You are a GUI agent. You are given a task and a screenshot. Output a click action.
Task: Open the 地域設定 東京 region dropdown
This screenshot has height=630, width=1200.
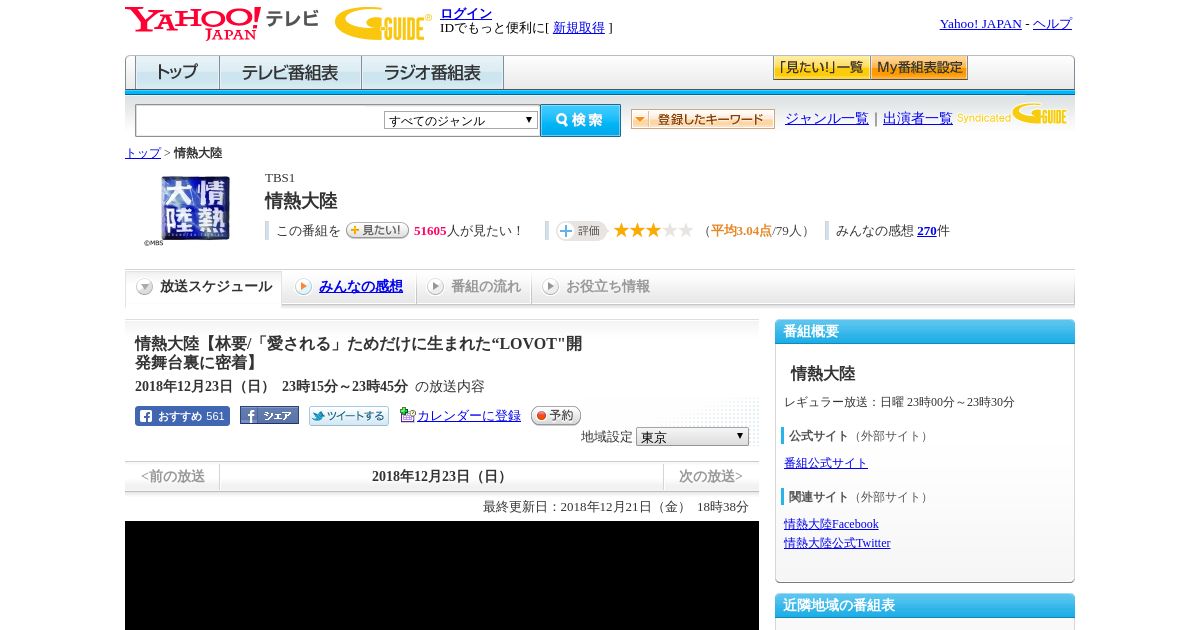coord(692,437)
